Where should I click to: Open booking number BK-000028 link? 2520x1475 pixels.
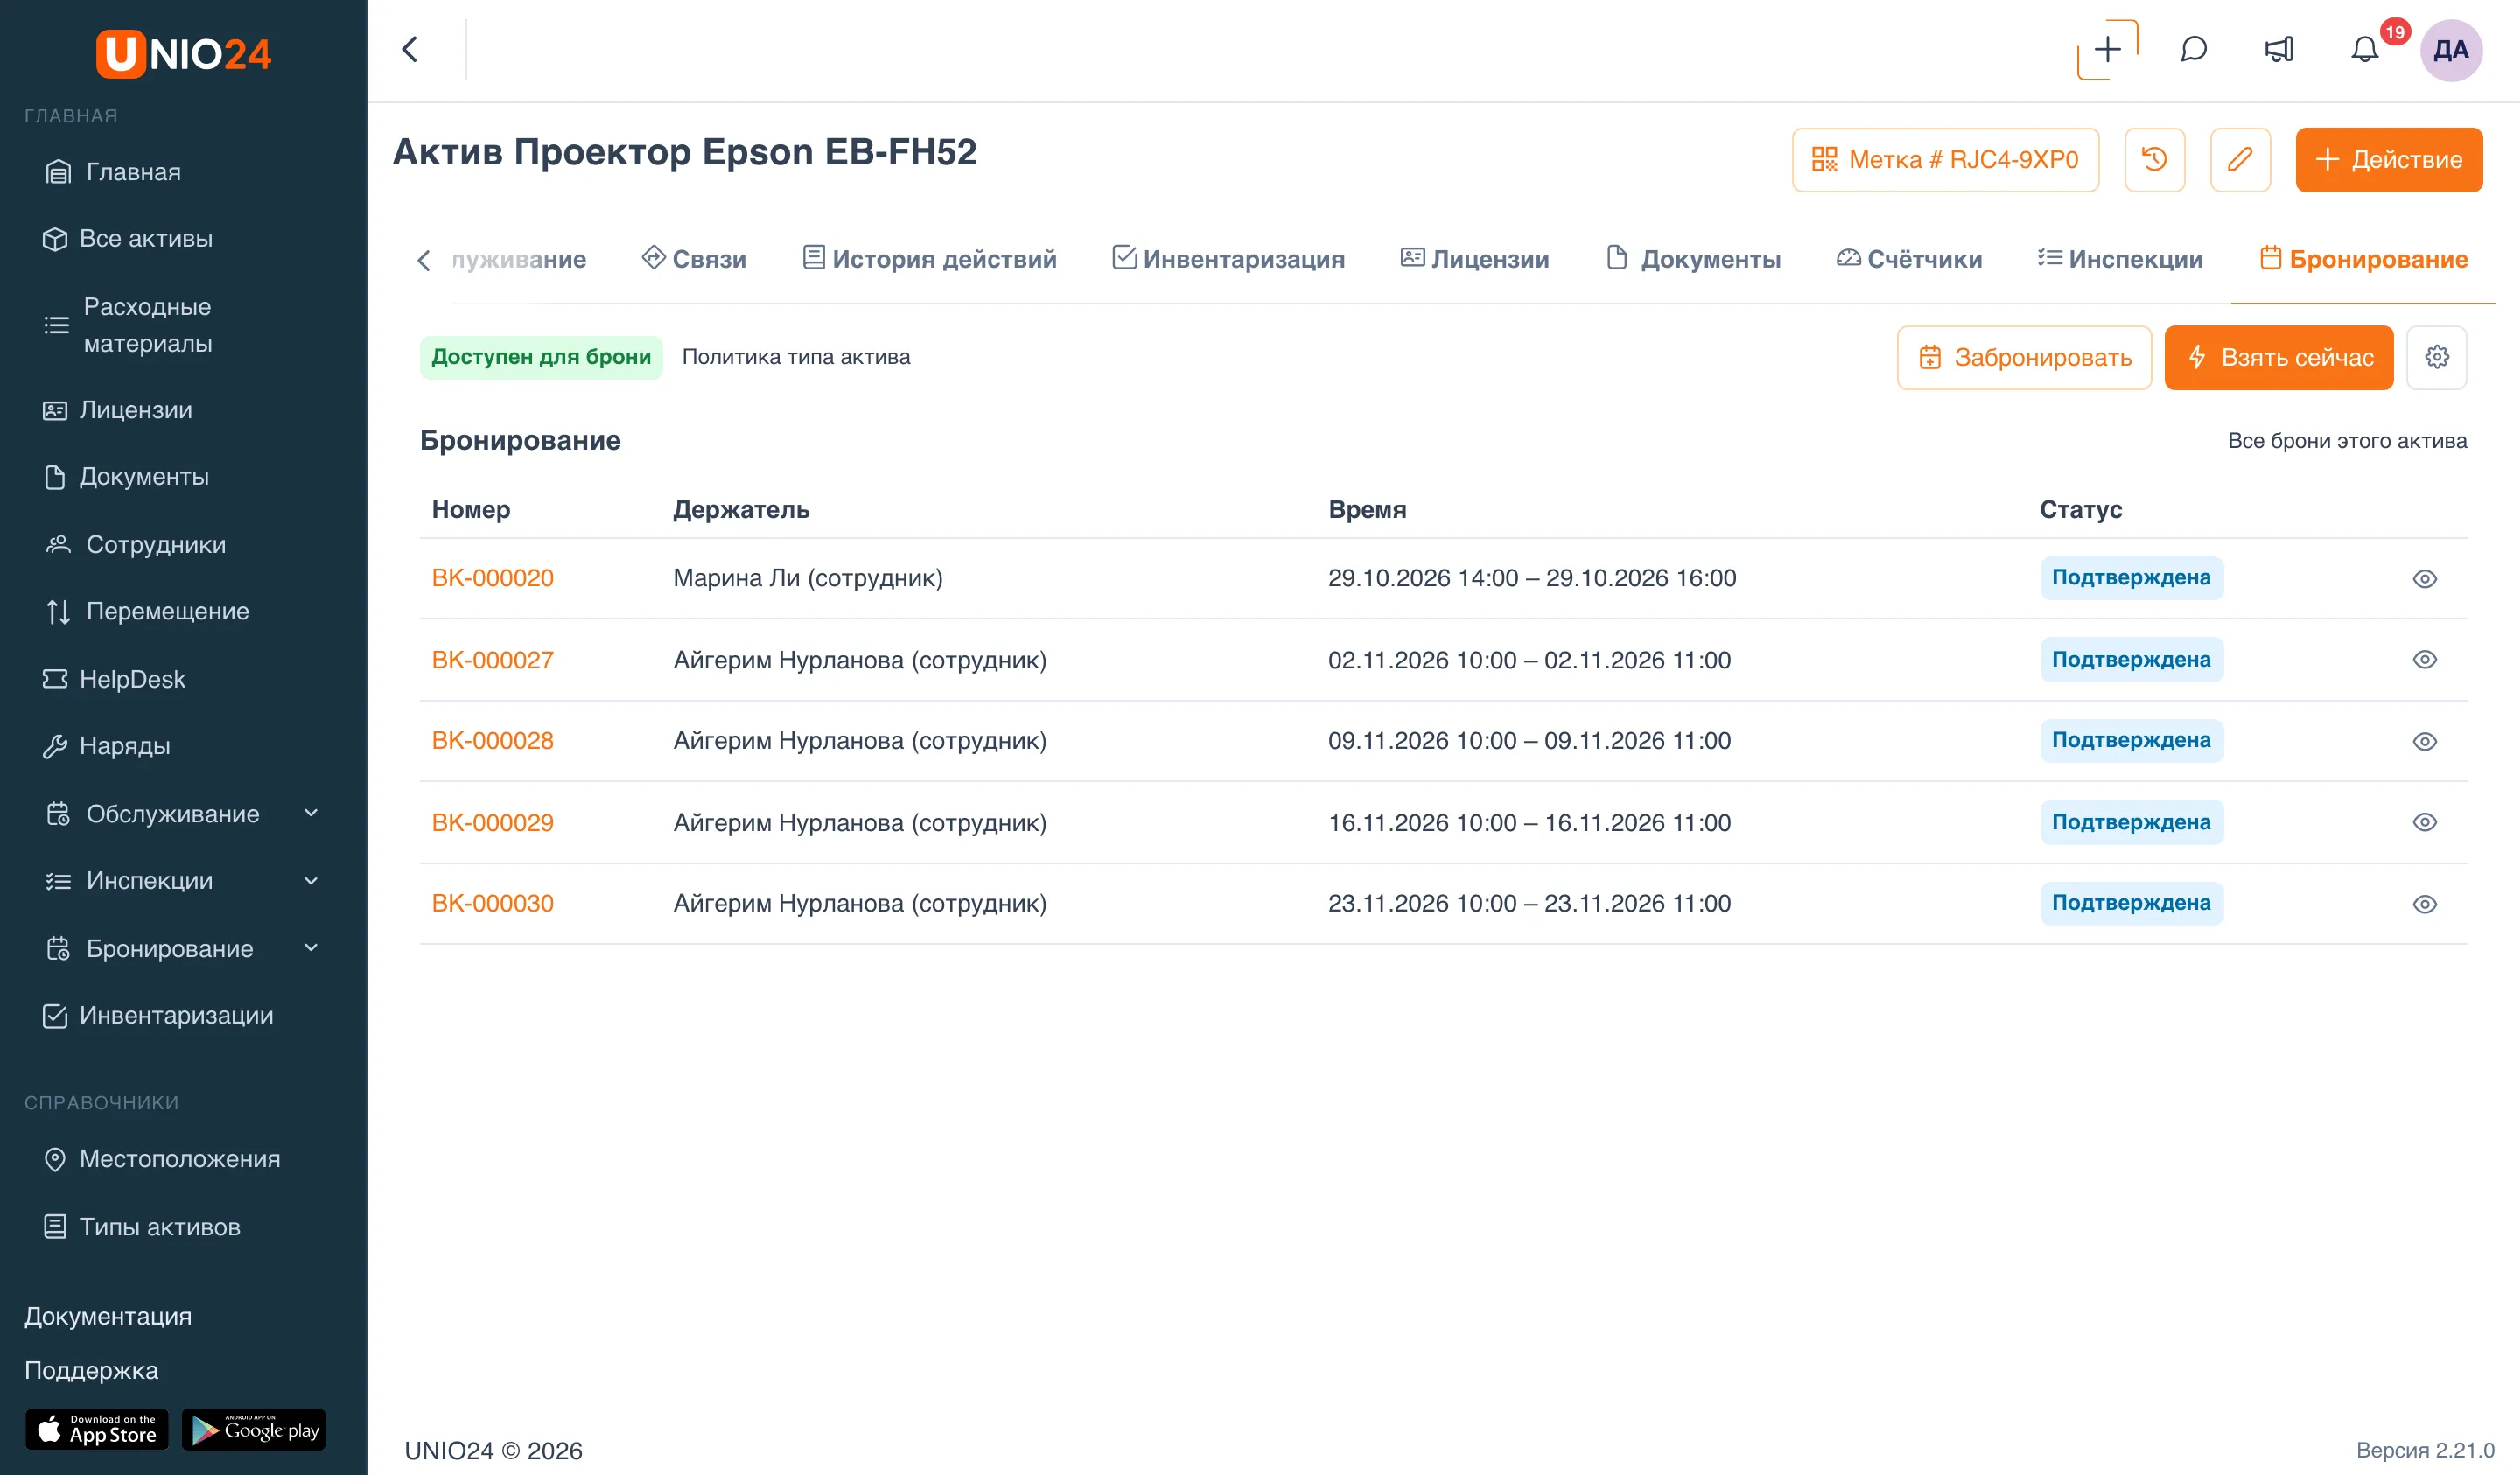(492, 741)
